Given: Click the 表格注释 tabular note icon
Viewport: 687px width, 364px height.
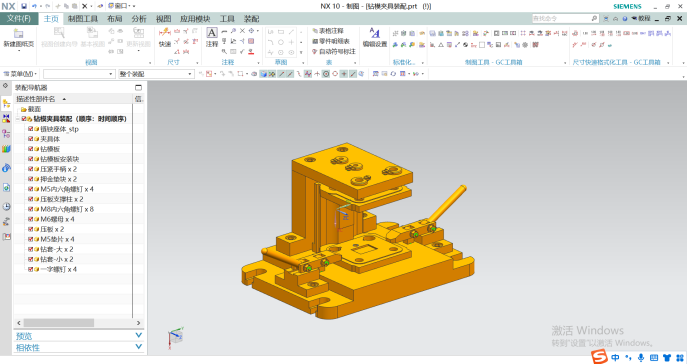Looking at the screenshot, I should click(315, 31).
